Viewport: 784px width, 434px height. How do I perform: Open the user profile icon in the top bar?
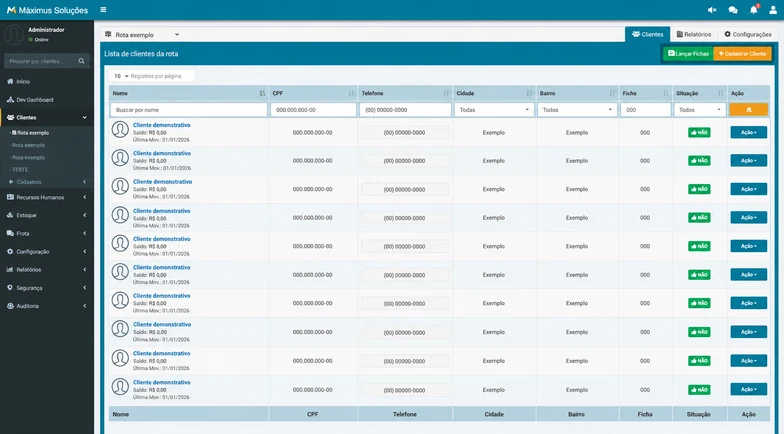point(773,10)
